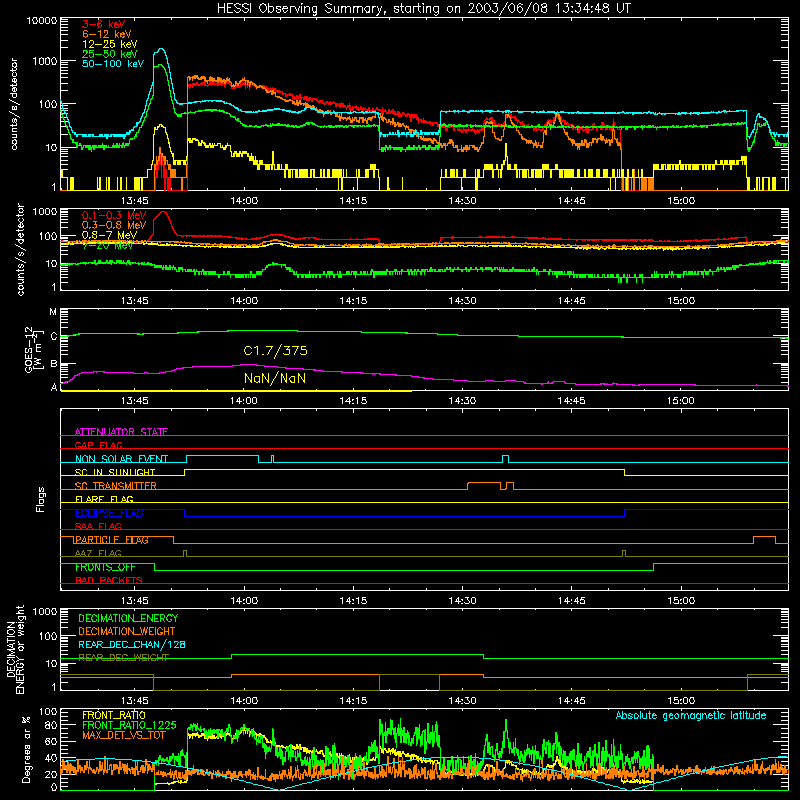800x800 pixels.
Task: Click the 14:30 time label under the GOES-12 panel
Action: point(462,401)
